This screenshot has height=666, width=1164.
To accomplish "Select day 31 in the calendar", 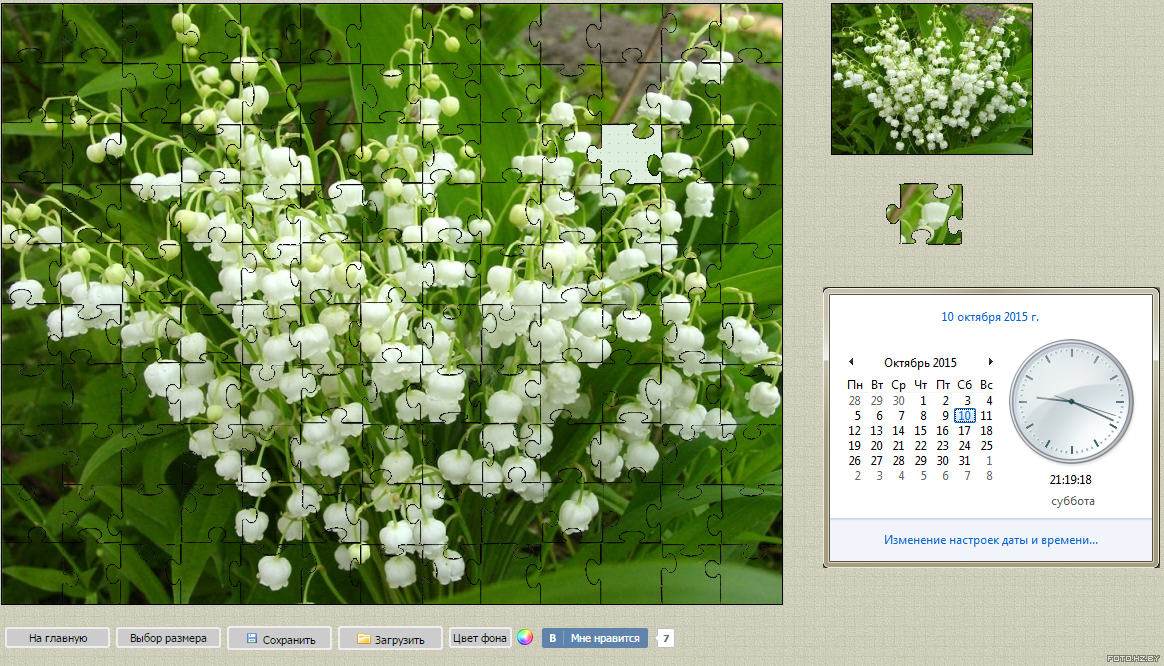I will click(964, 460).
